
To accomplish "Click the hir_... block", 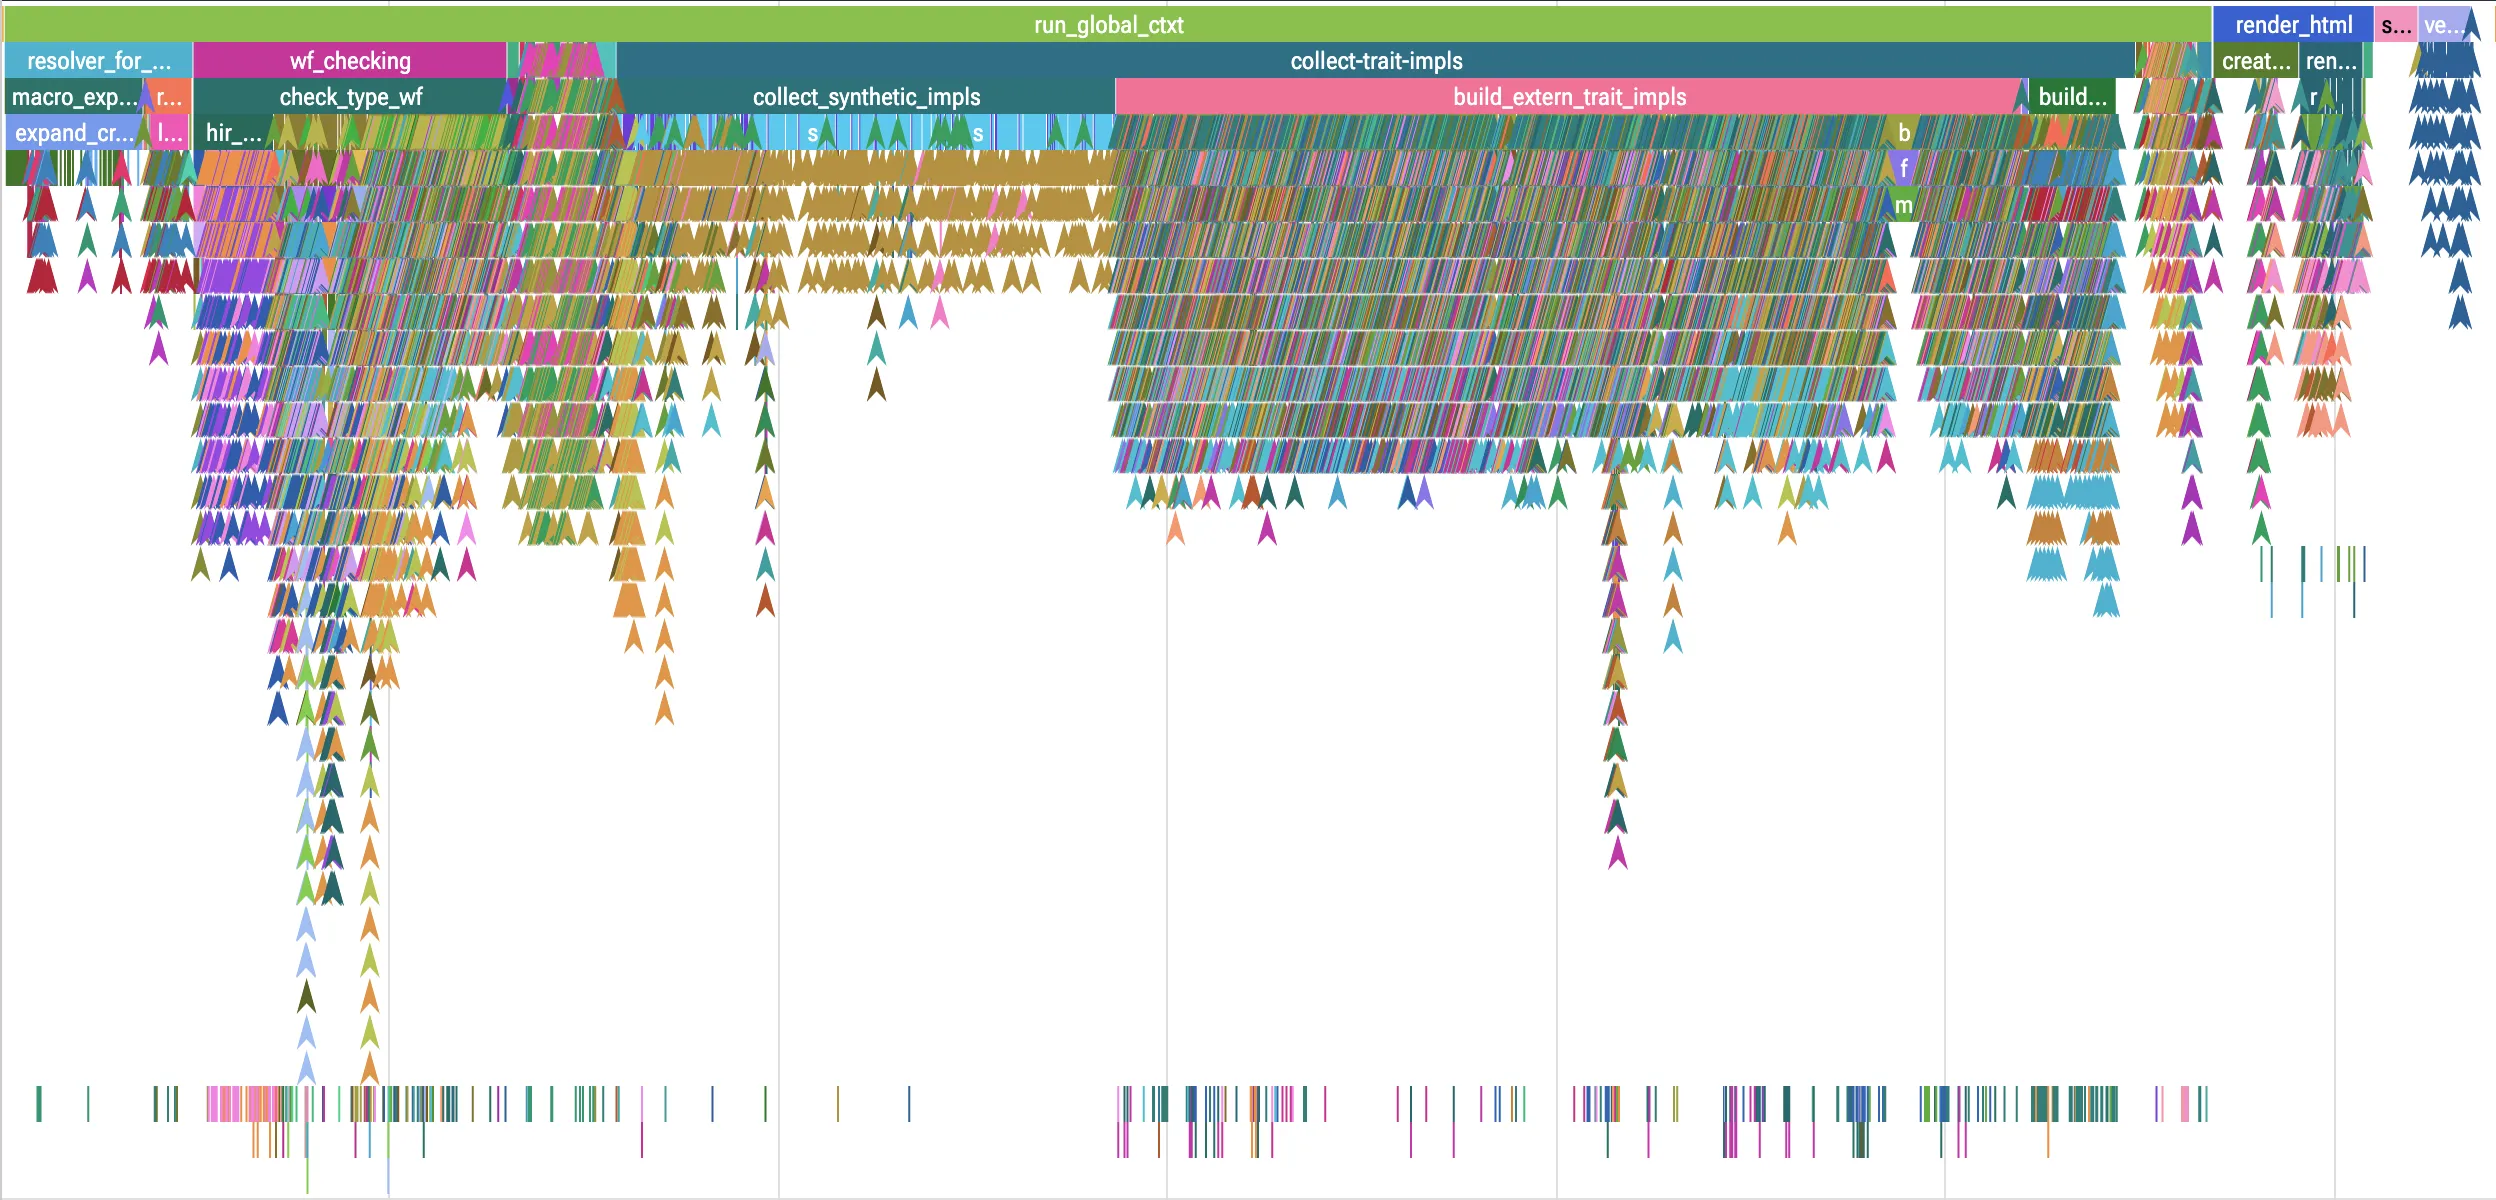I will point(234,133).
